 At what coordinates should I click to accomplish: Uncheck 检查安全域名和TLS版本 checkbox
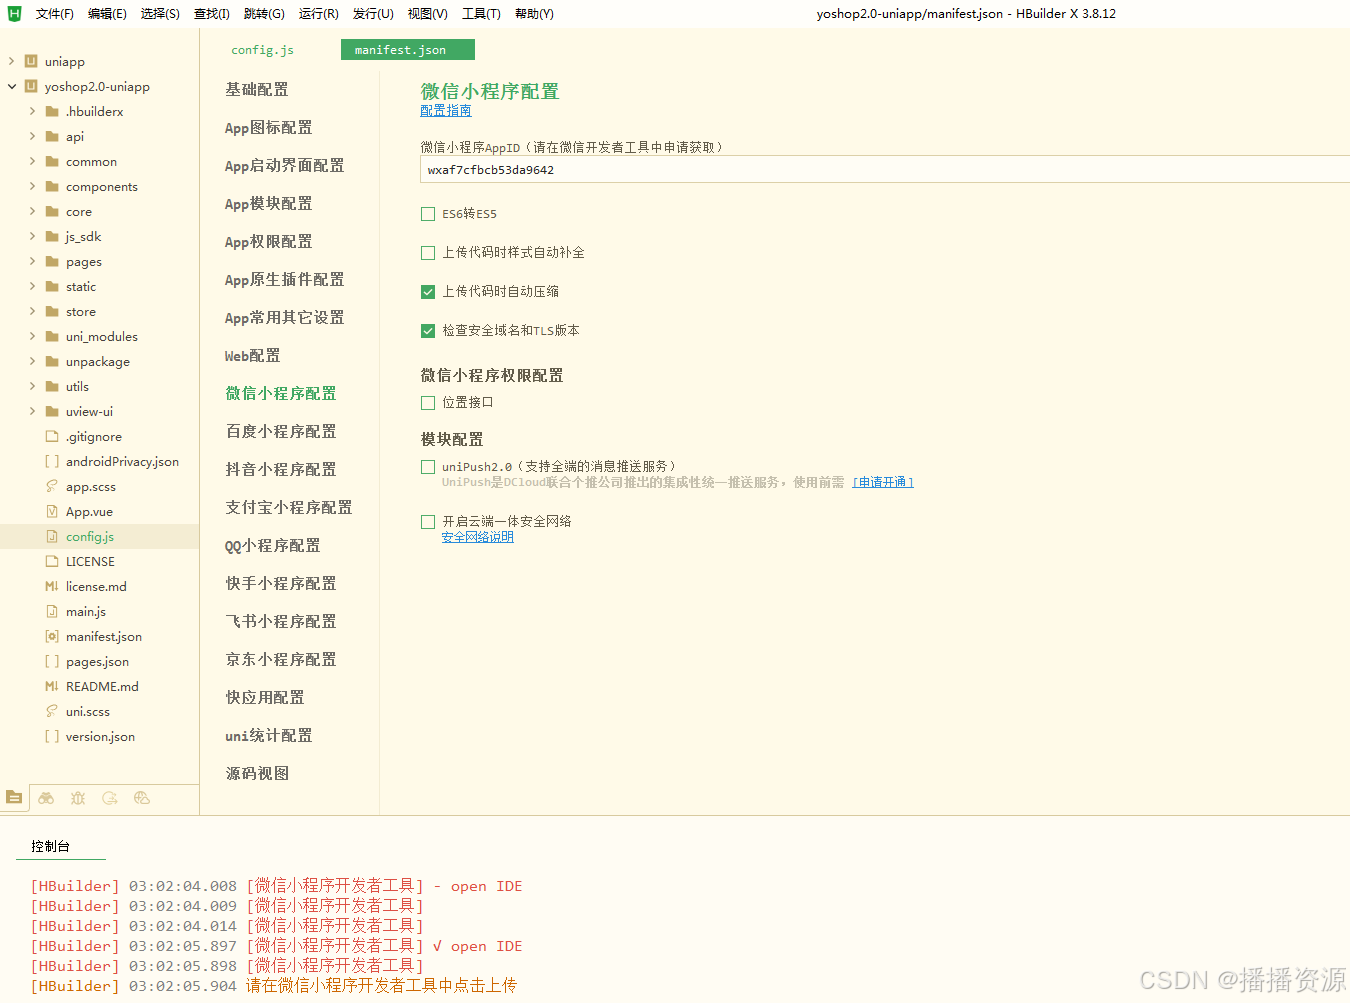(x=428, y=331)
